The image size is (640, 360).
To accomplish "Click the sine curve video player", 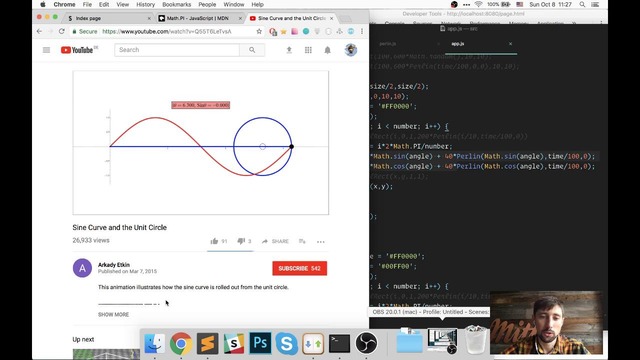I will pyautogui.click(x=200, y=143).
